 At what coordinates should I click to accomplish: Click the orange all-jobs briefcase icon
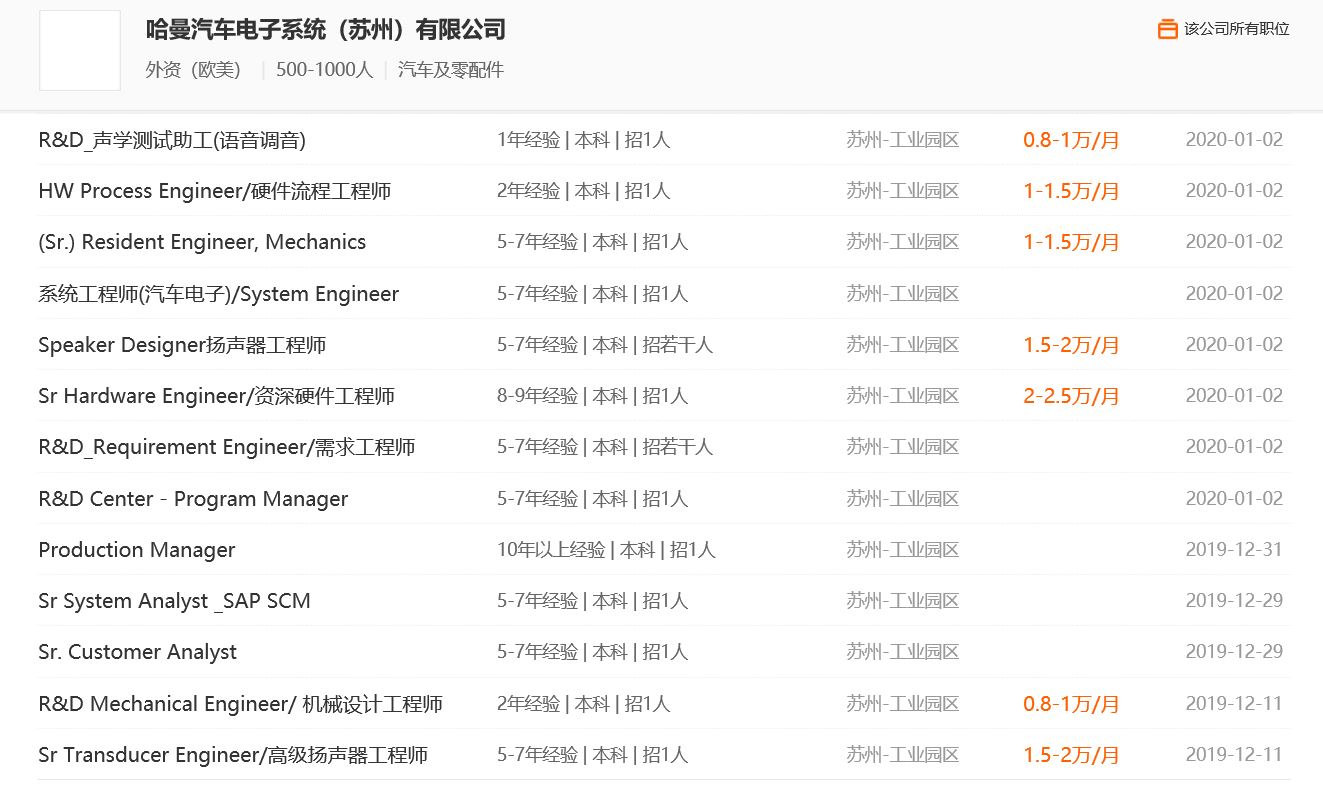tap(1167, 29)
